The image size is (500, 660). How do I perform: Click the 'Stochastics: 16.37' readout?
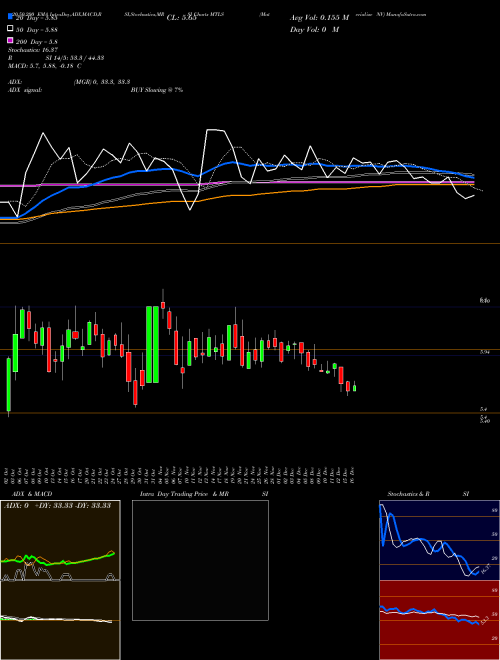[33, 50]
